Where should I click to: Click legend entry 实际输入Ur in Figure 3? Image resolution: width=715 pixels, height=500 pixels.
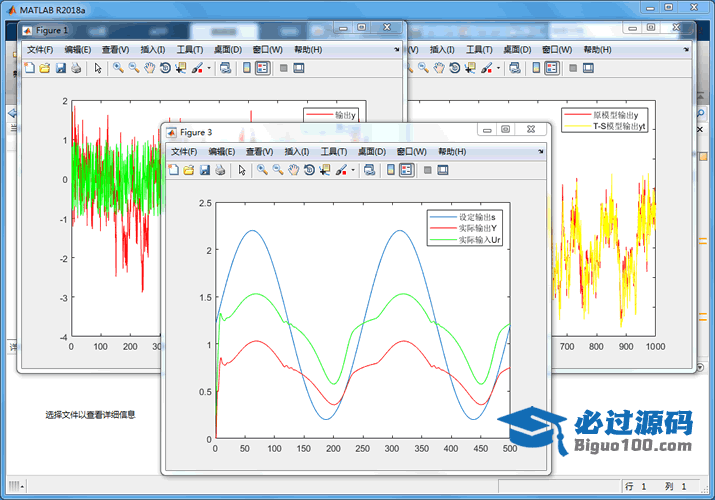(x=479, y=240)
